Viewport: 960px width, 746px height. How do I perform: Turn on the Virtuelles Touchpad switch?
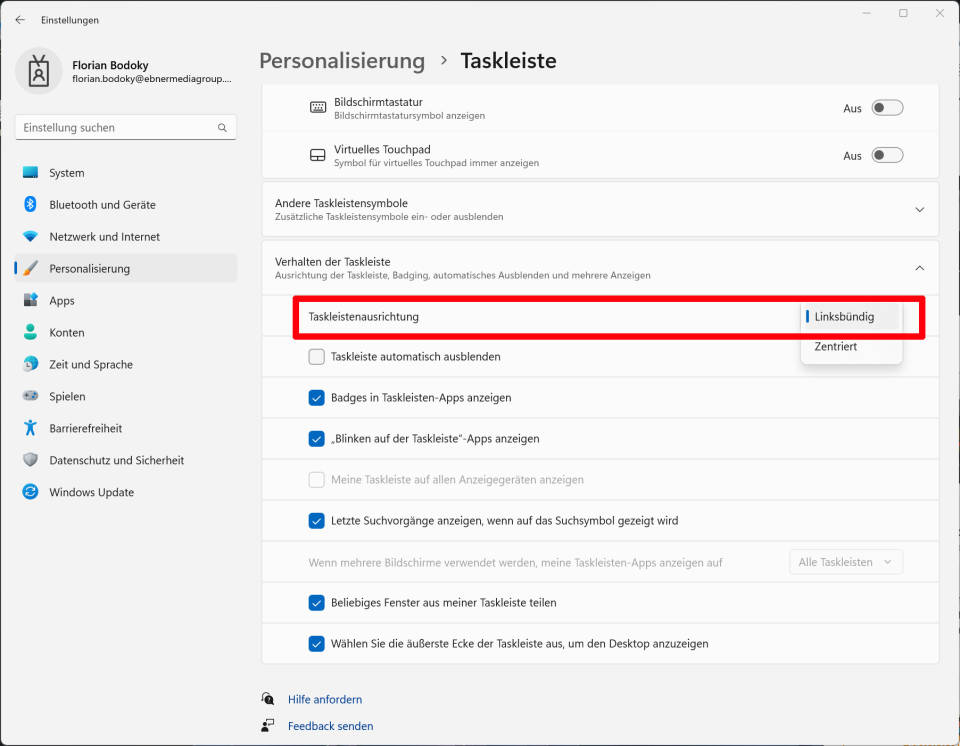(886, 155)
